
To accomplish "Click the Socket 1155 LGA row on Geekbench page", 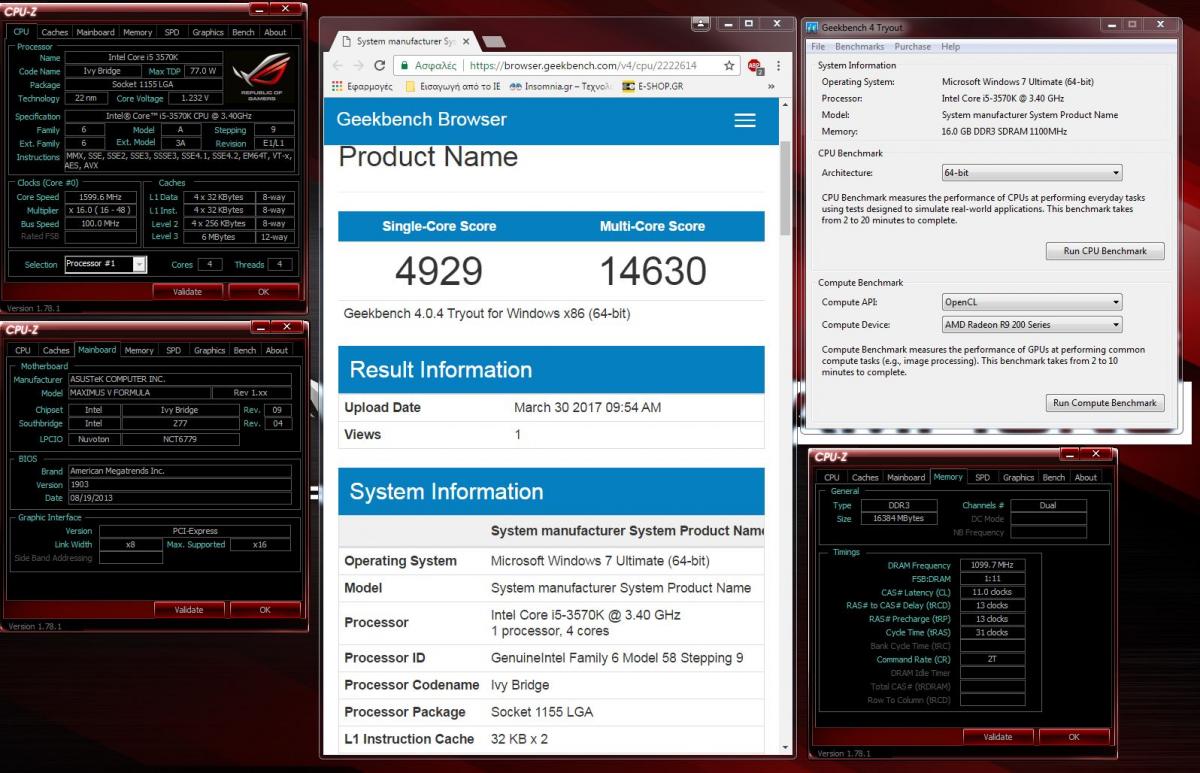I will (551, 712).
